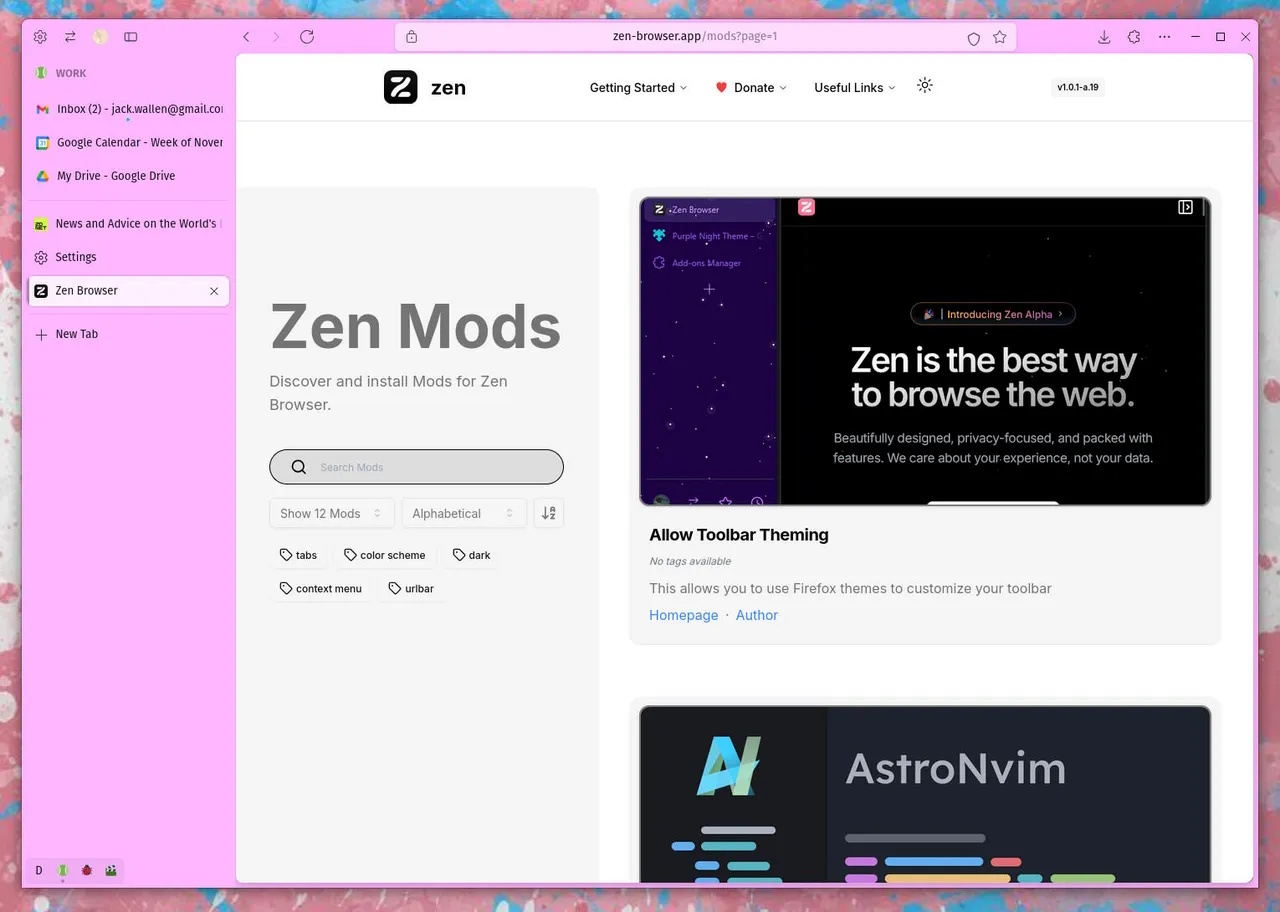1280x912 pixels.
Task: Close the Zen Browser tab
Action: [x=214, y=291]
